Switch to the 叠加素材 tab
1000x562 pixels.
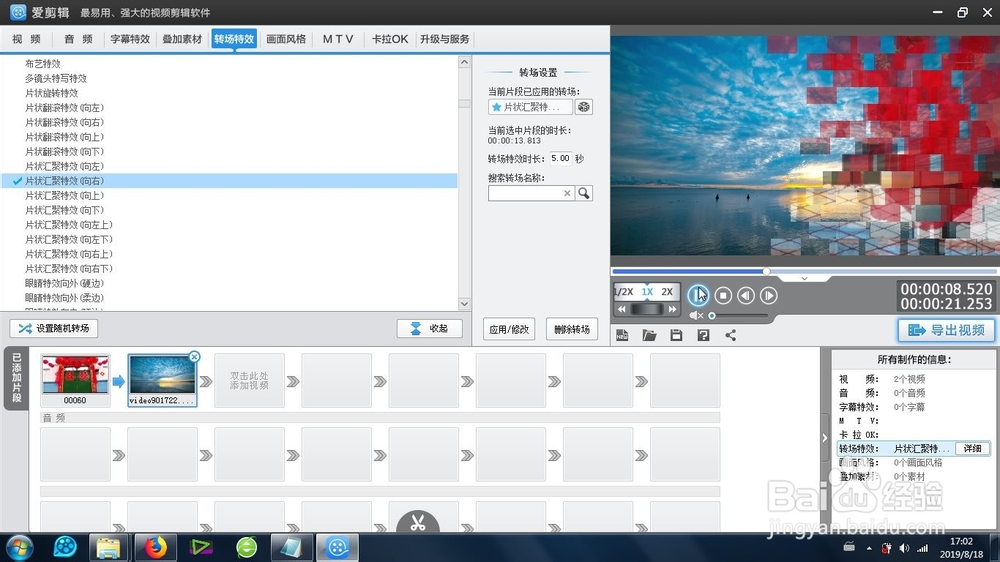coord(182,39)
